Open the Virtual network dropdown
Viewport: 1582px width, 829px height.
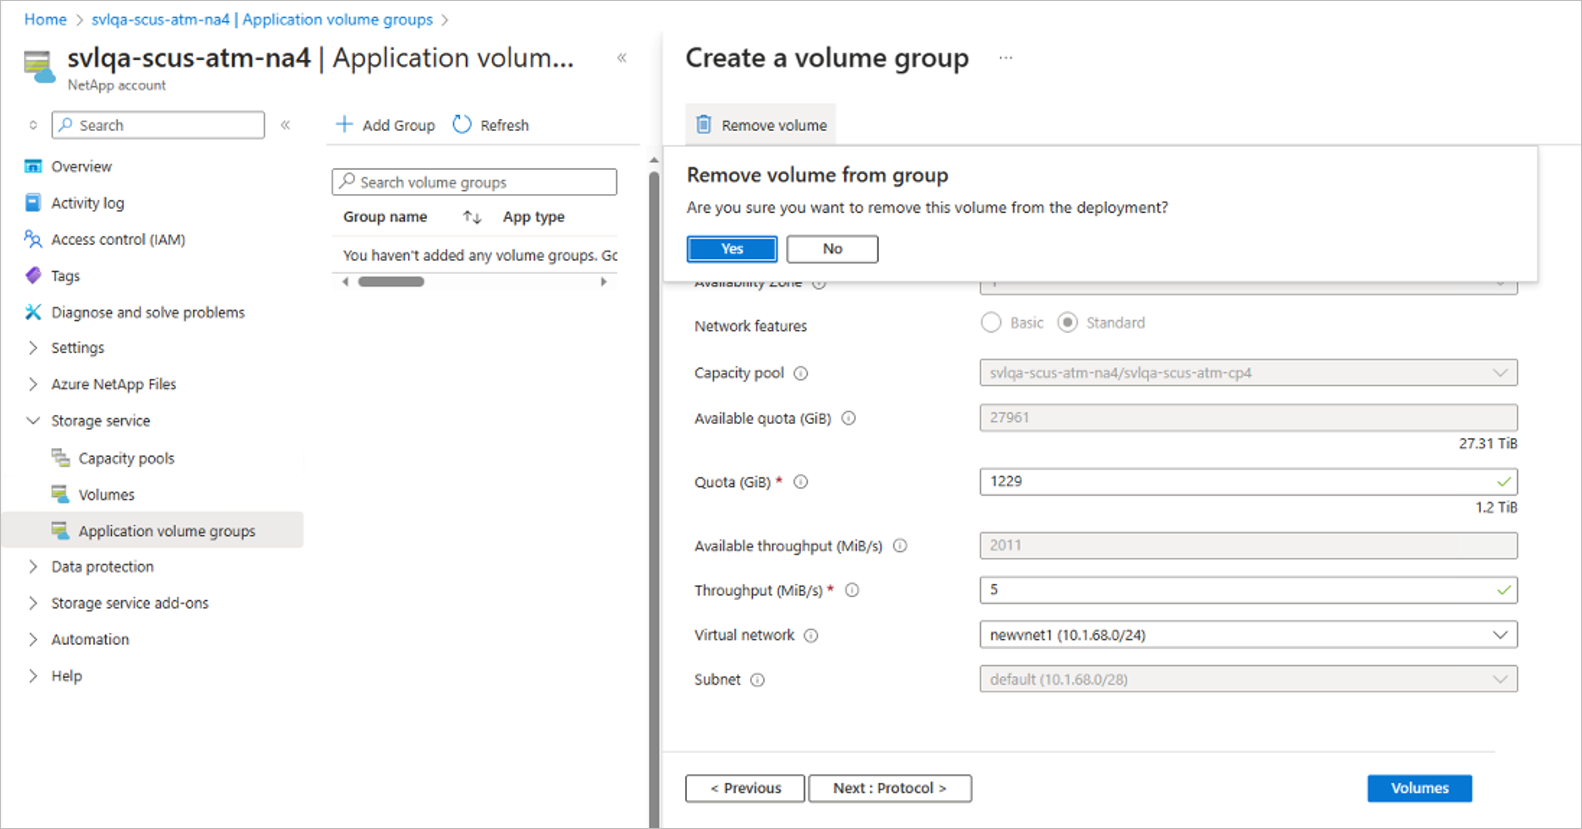(1248, 635)
